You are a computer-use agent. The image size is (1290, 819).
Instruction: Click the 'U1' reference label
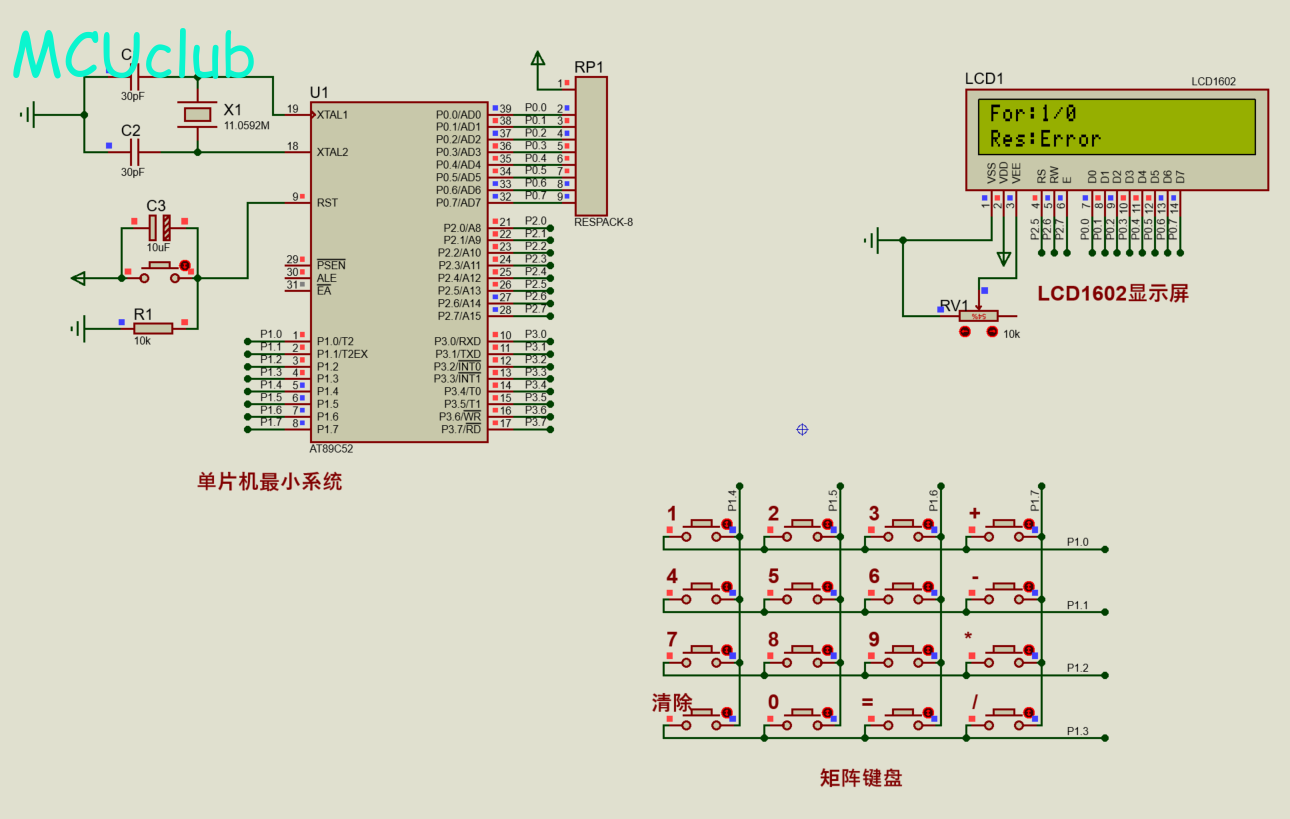click(x=319, y=92)
